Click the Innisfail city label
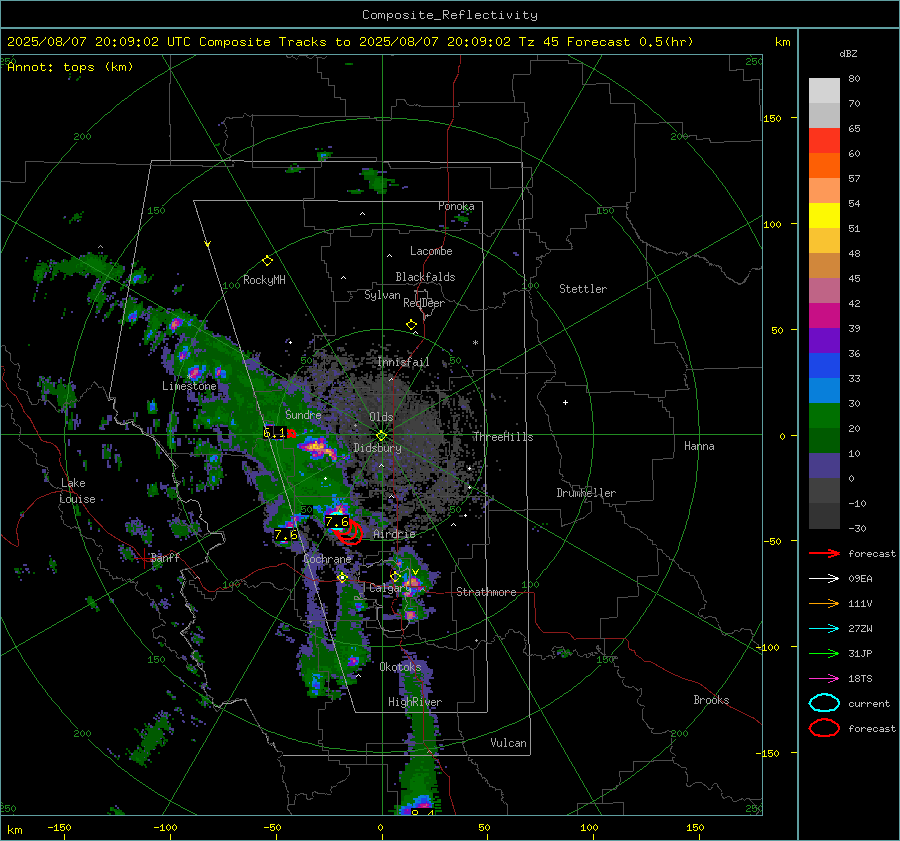 point(404,362)
